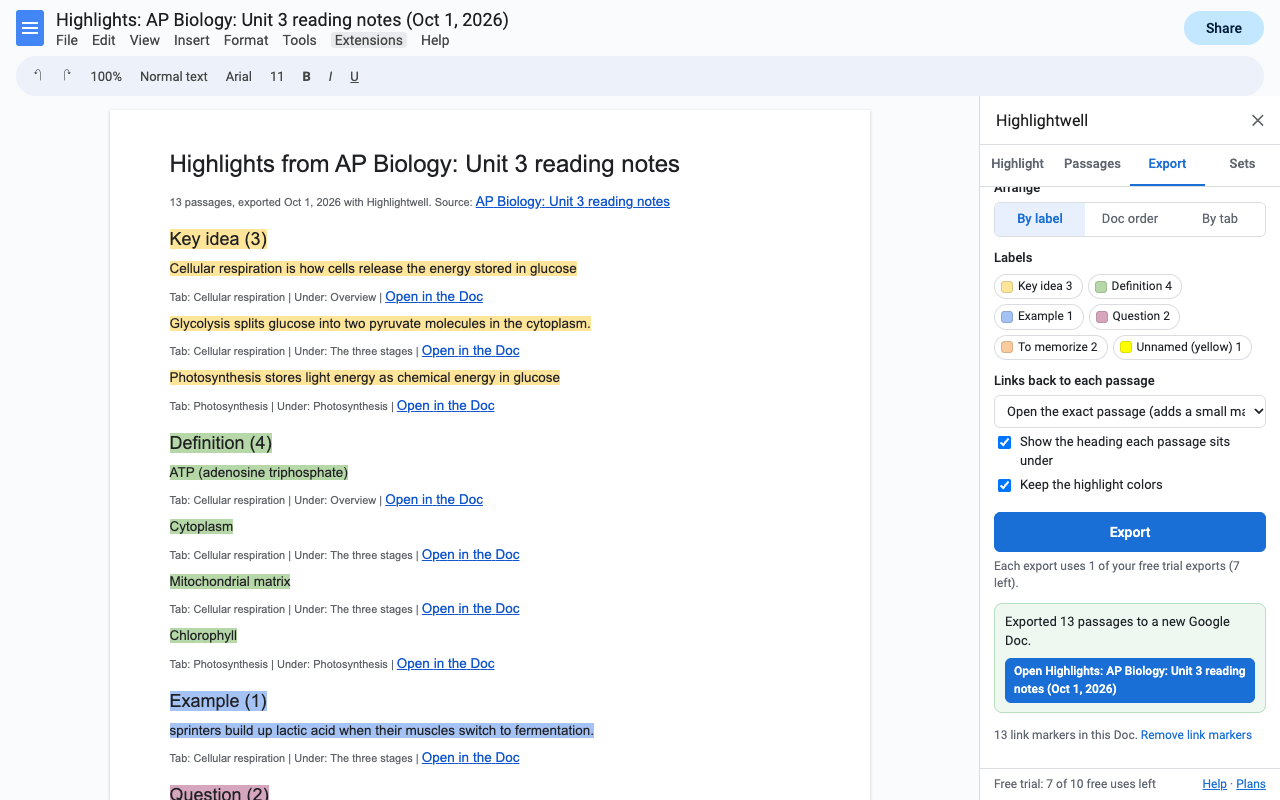Arrange export 'By tab'
Viewport: 1280px width, 800px height.
[1220, 219]
